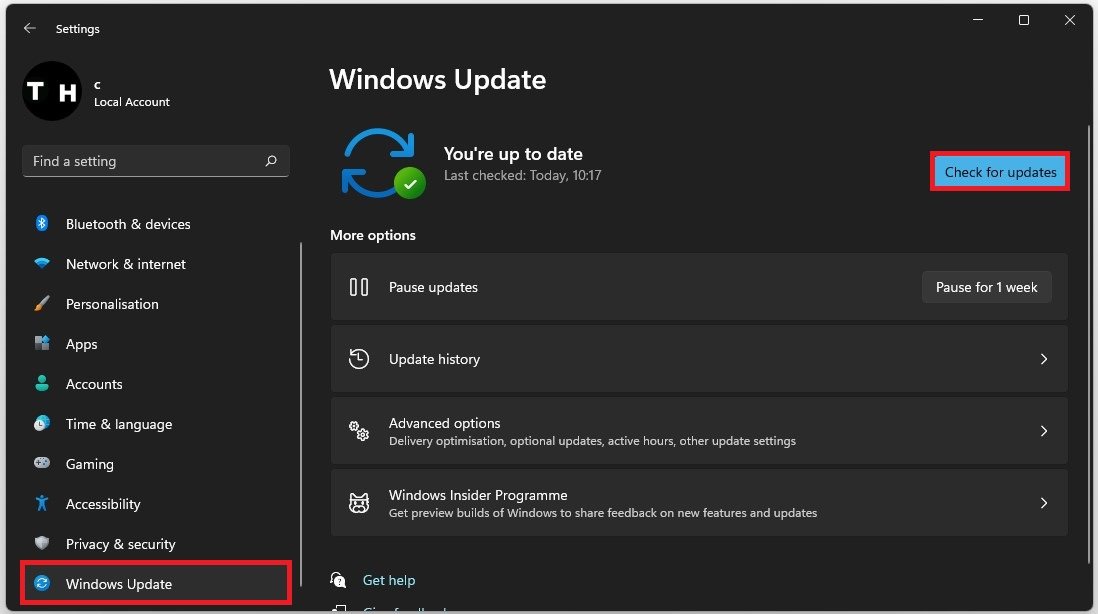Expand Windows Insider Programme chevron

[1043, 503]
